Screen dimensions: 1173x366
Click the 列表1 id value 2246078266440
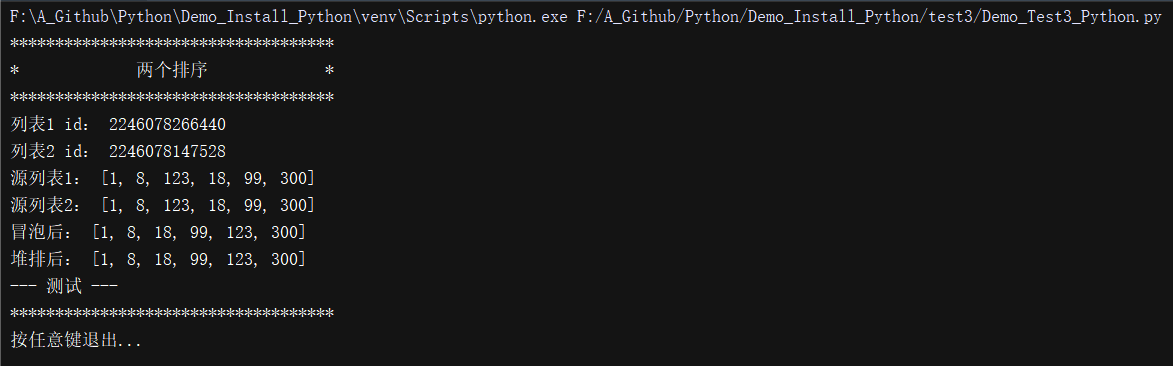(168, 124)
